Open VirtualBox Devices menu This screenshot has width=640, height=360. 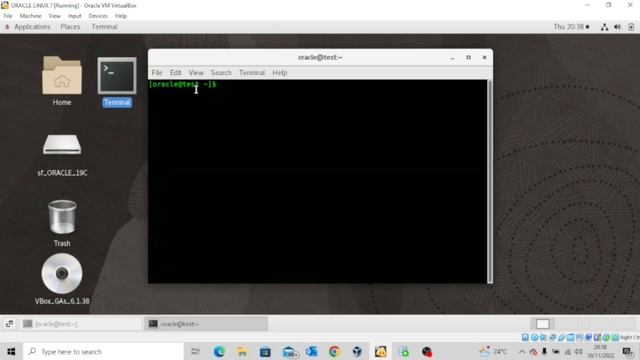click(98, 16)
